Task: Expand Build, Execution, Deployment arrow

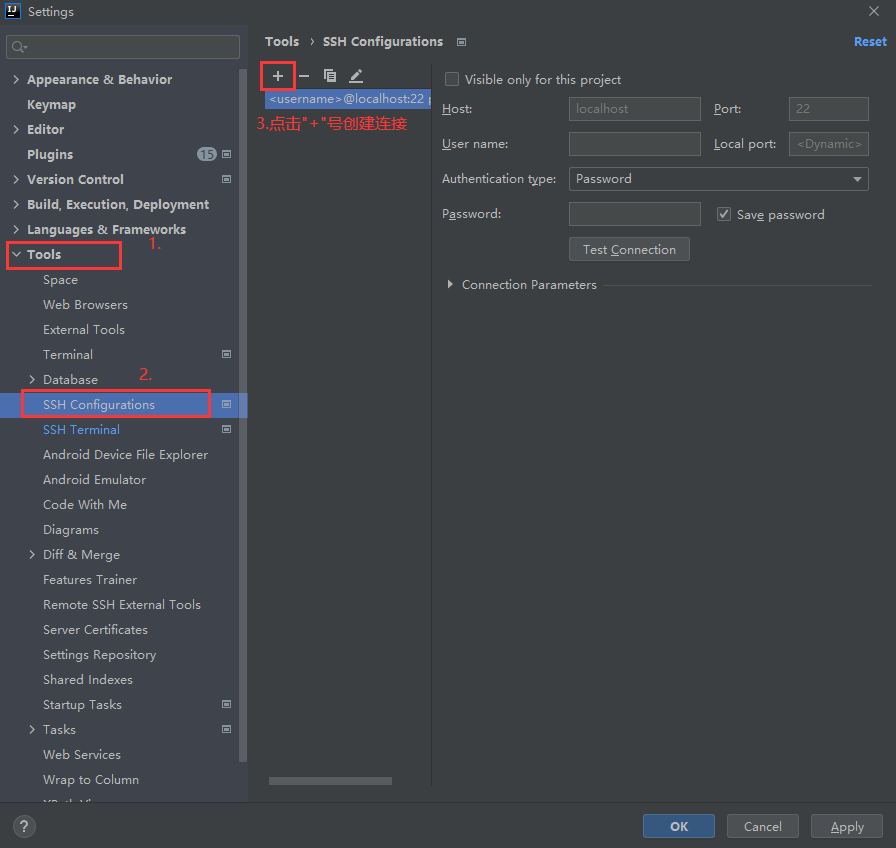Action: (16, 205)
